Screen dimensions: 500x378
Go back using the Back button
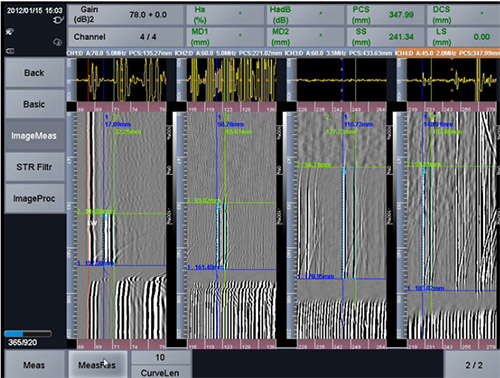pyautogui.click(x=35, y=72)
